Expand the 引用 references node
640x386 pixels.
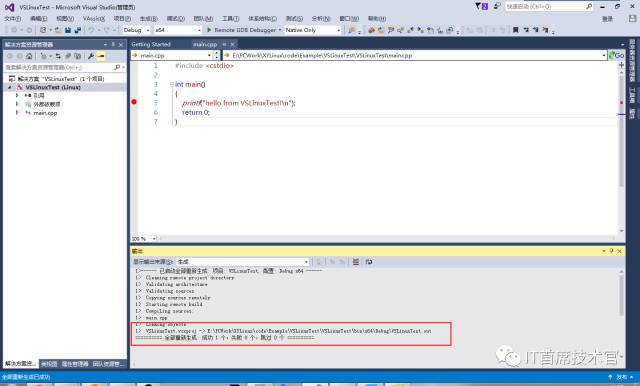17,95
